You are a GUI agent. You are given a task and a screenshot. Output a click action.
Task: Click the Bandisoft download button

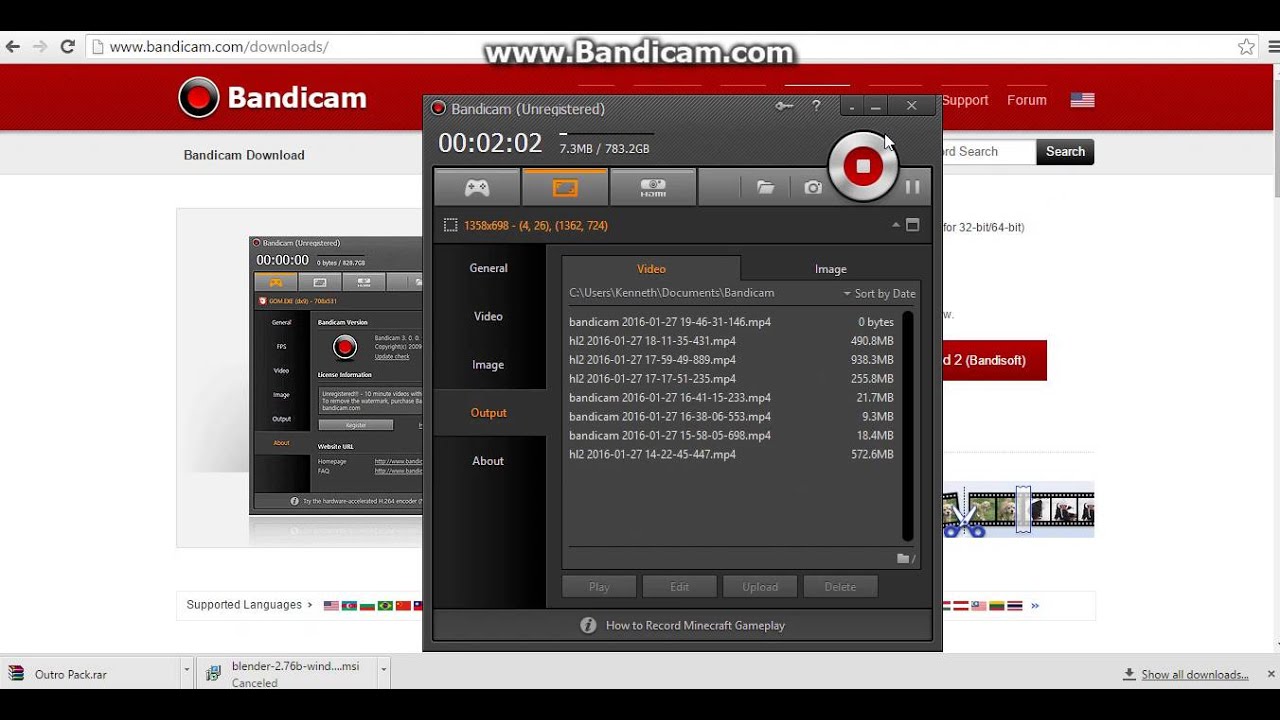pos(994,360)
